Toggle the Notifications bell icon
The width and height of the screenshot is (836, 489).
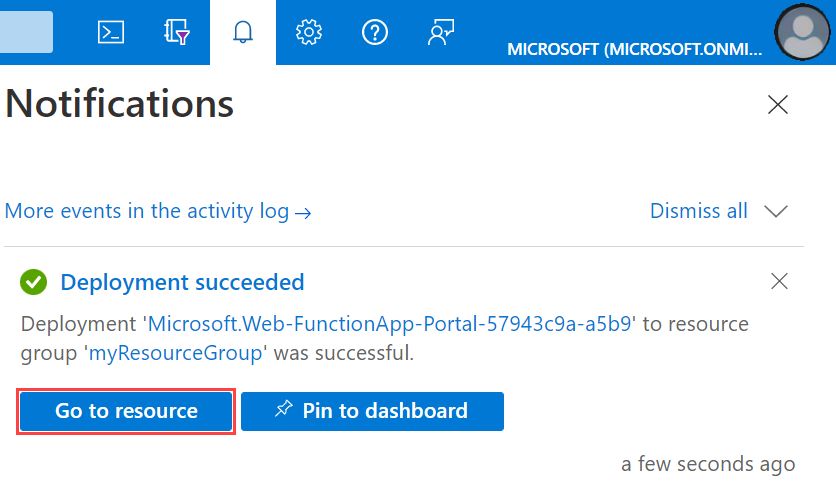tap(243, 32)
